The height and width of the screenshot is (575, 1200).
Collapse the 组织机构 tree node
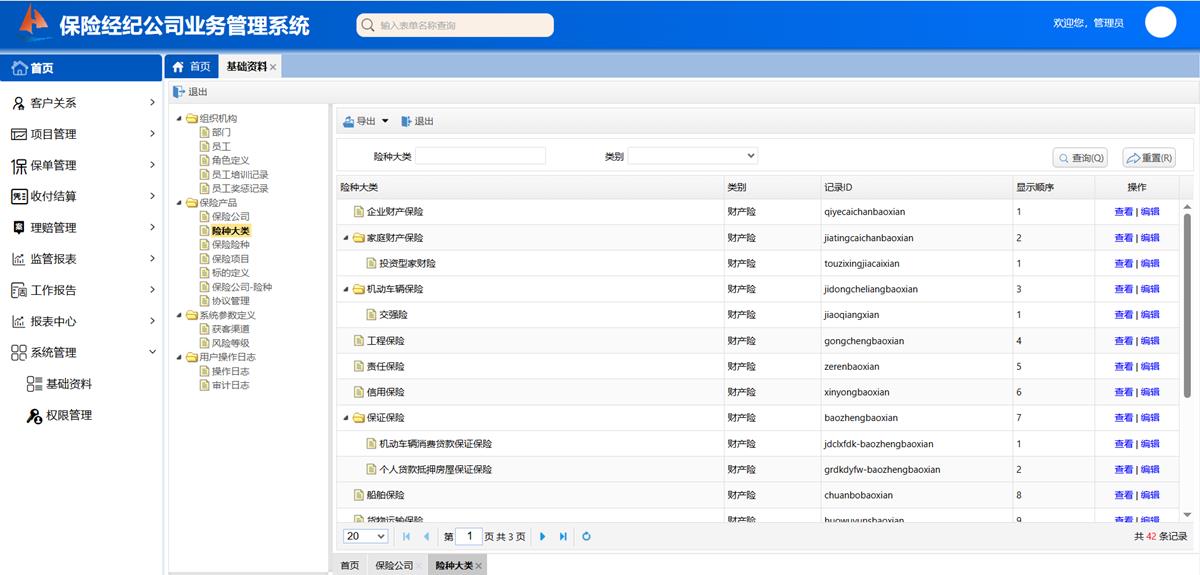tap(179, 119)
